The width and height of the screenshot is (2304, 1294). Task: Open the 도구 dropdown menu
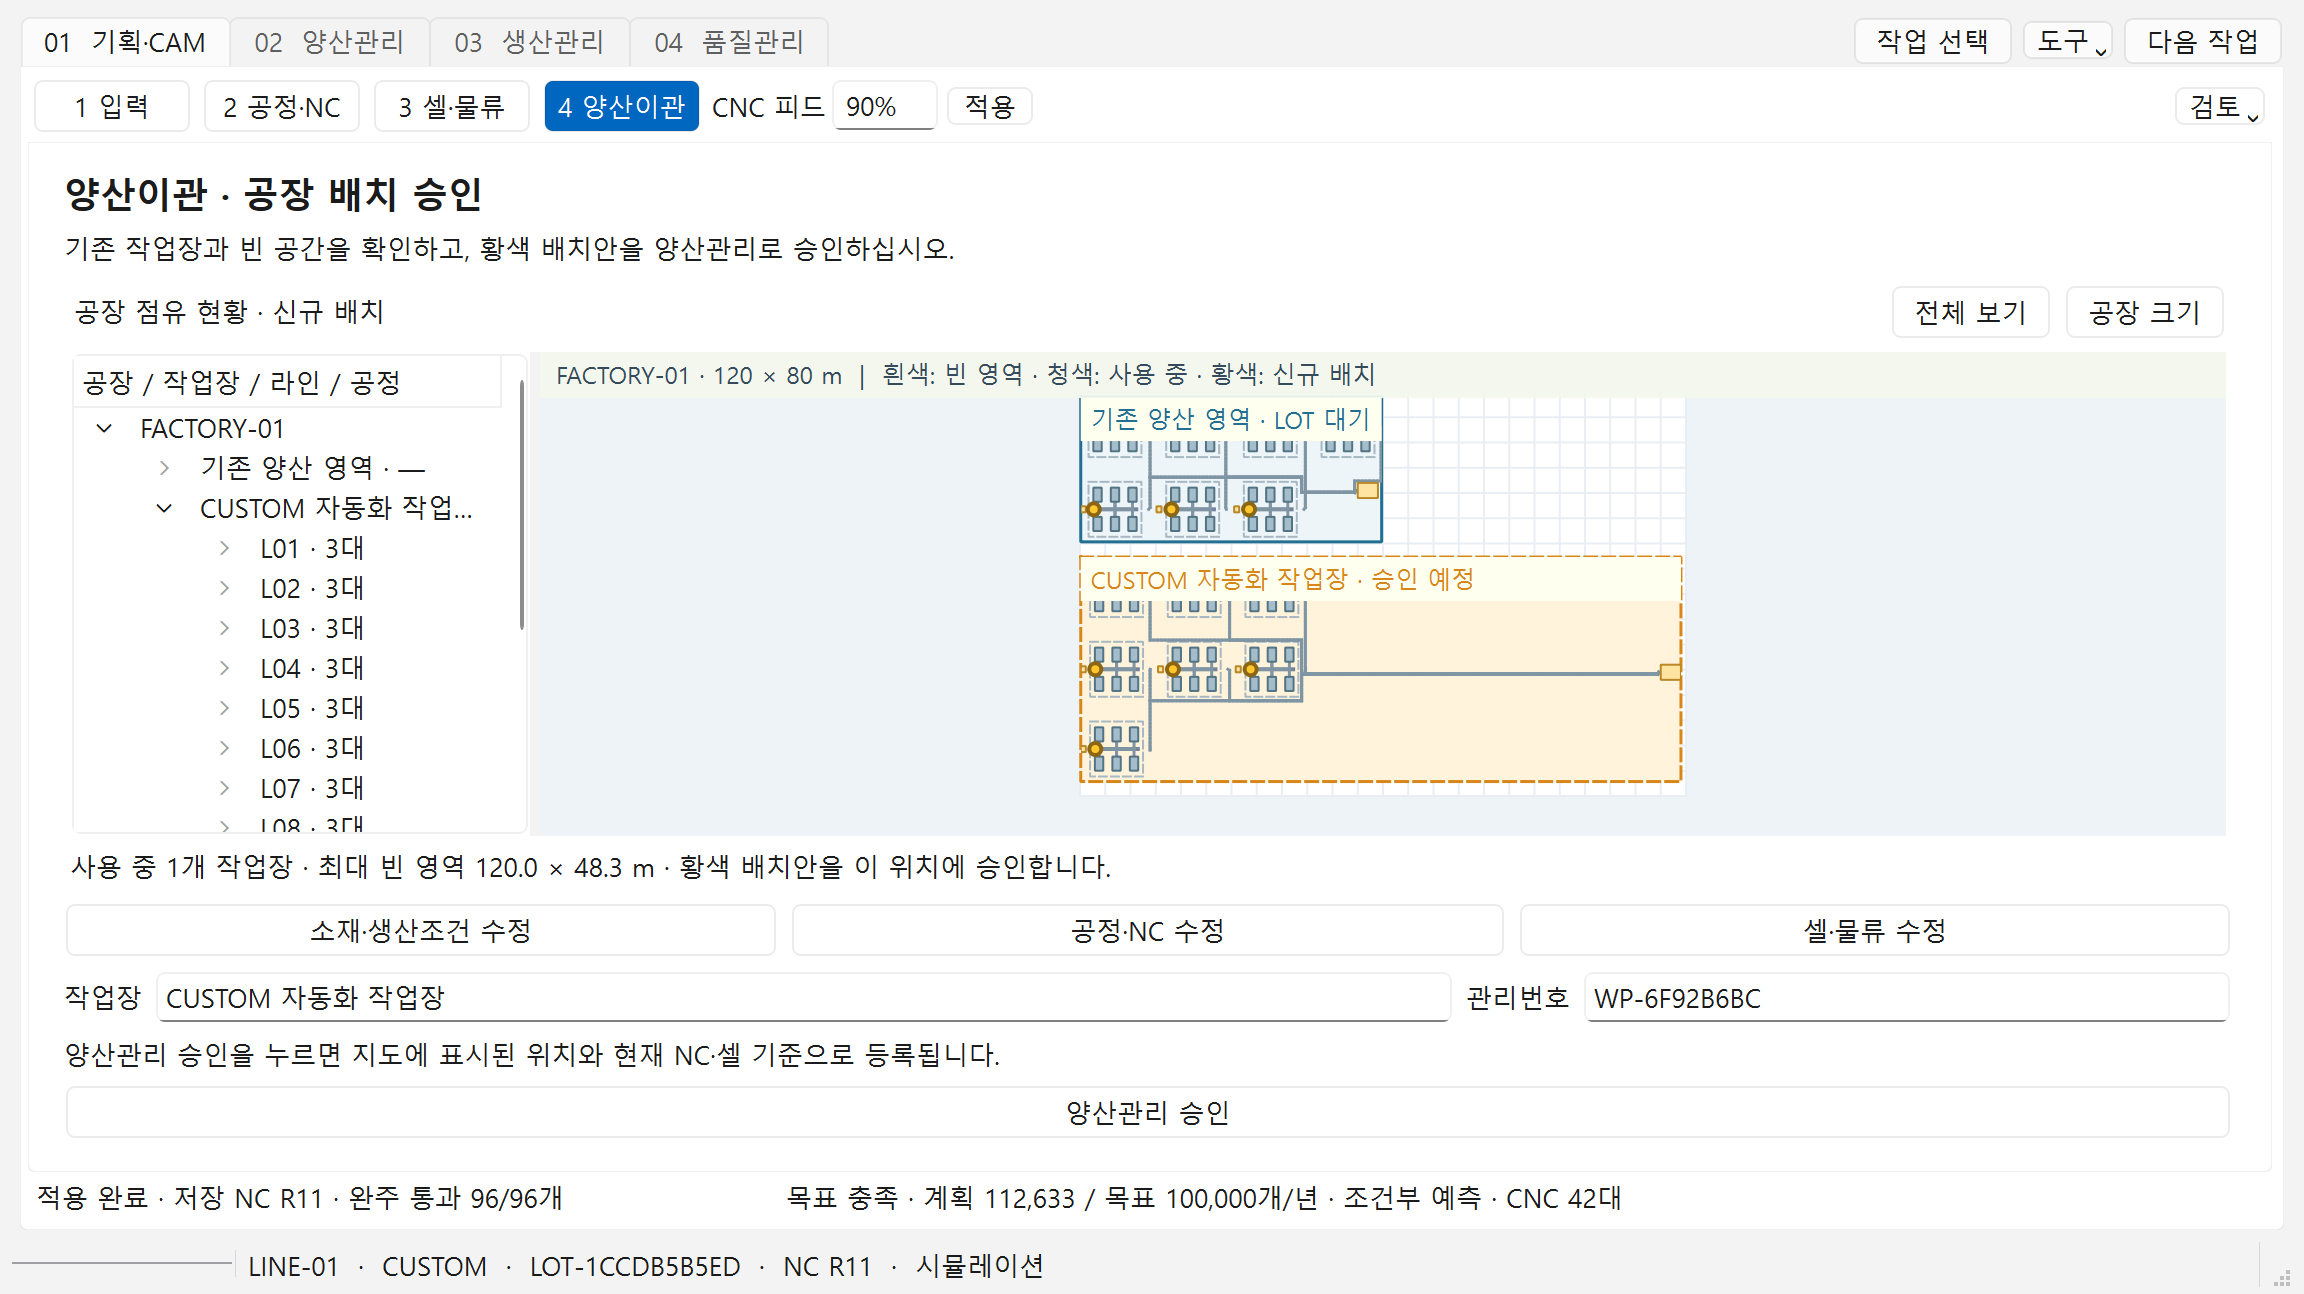(x=2068, y=42)
